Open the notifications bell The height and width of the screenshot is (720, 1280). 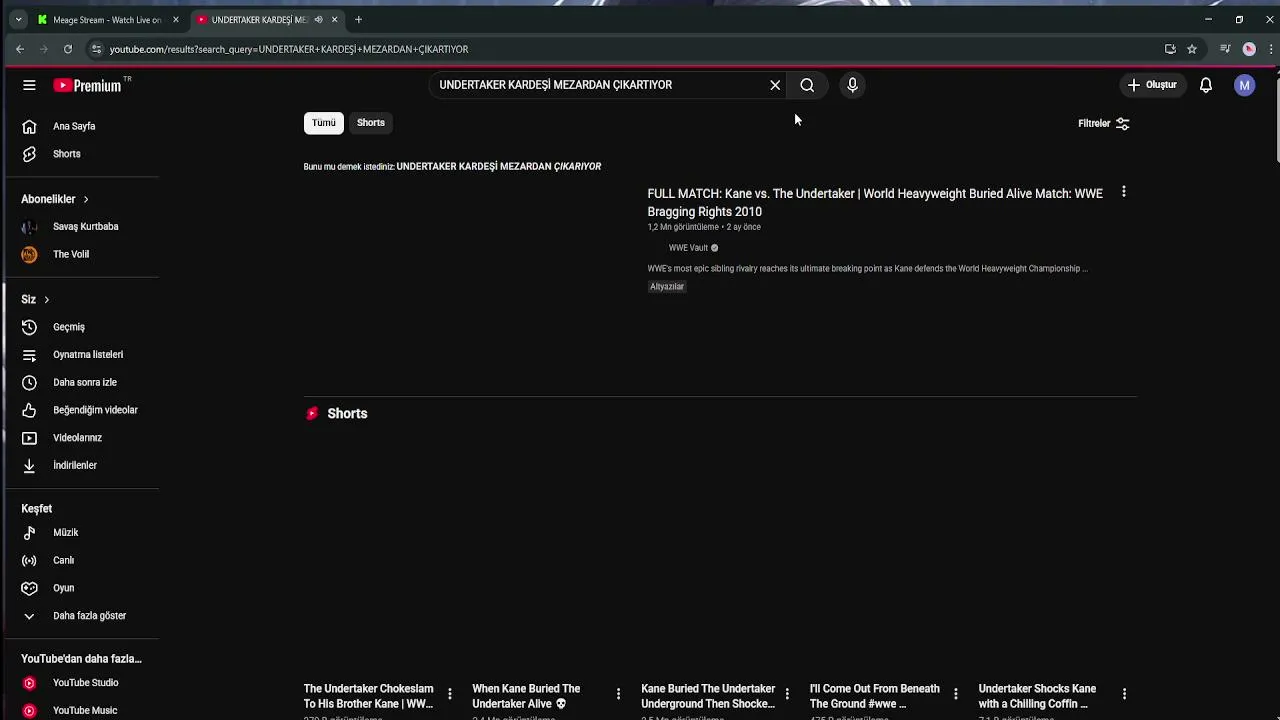click(1206, 85)
